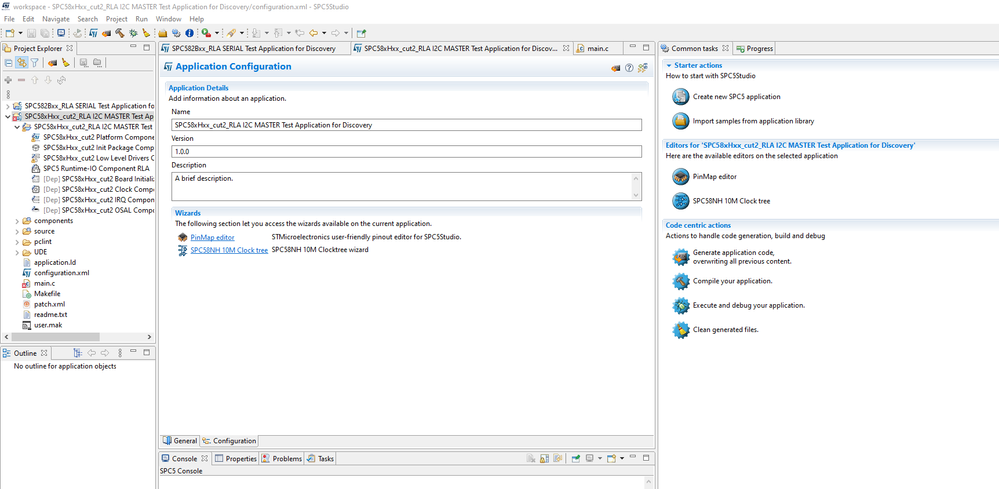The height and width of the screenshot is (489, 999).
Task: Open dropdown next to new wizard toolbar icon
Action: [20, 33]
